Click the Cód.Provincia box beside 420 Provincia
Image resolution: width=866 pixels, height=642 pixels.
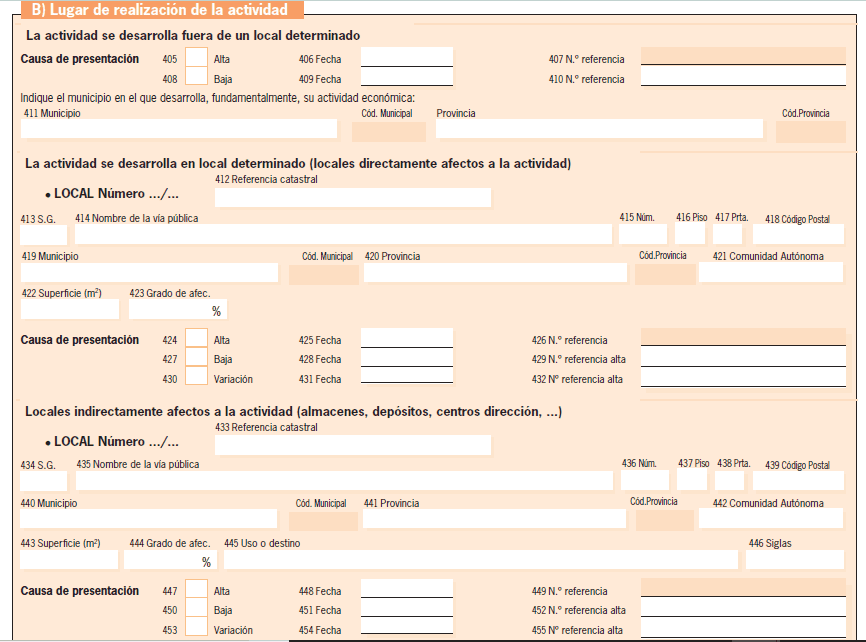[x=665, y=275]
